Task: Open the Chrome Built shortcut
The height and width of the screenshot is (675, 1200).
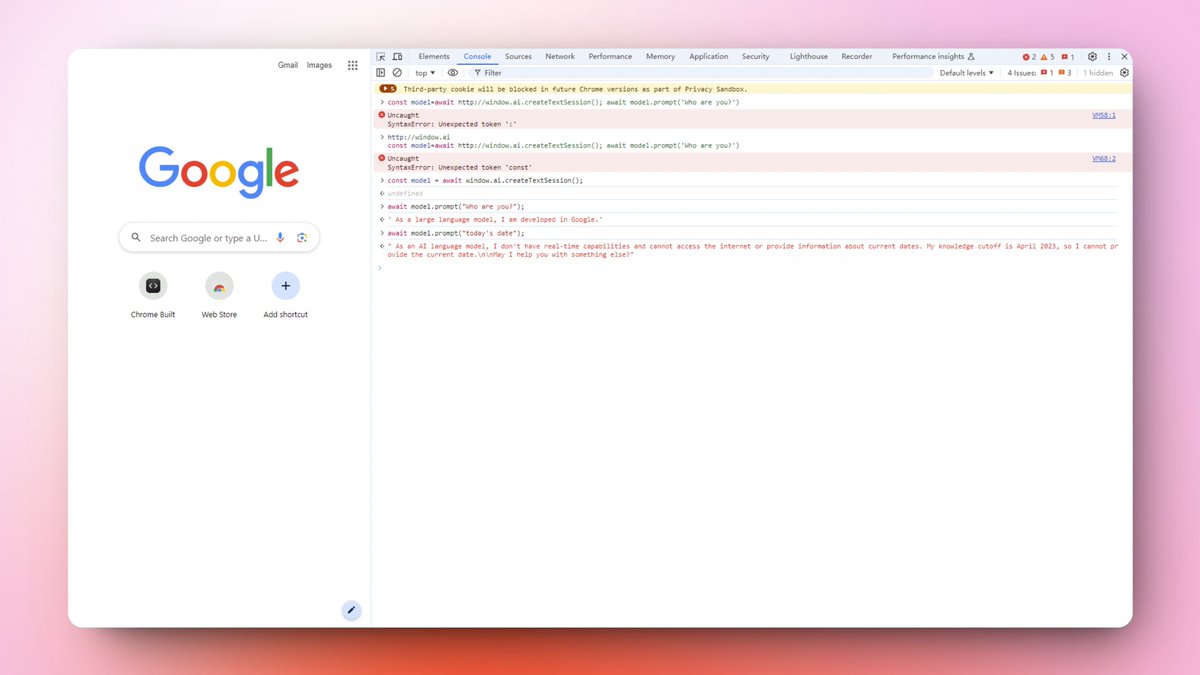Action: click(x=153, y=295)
